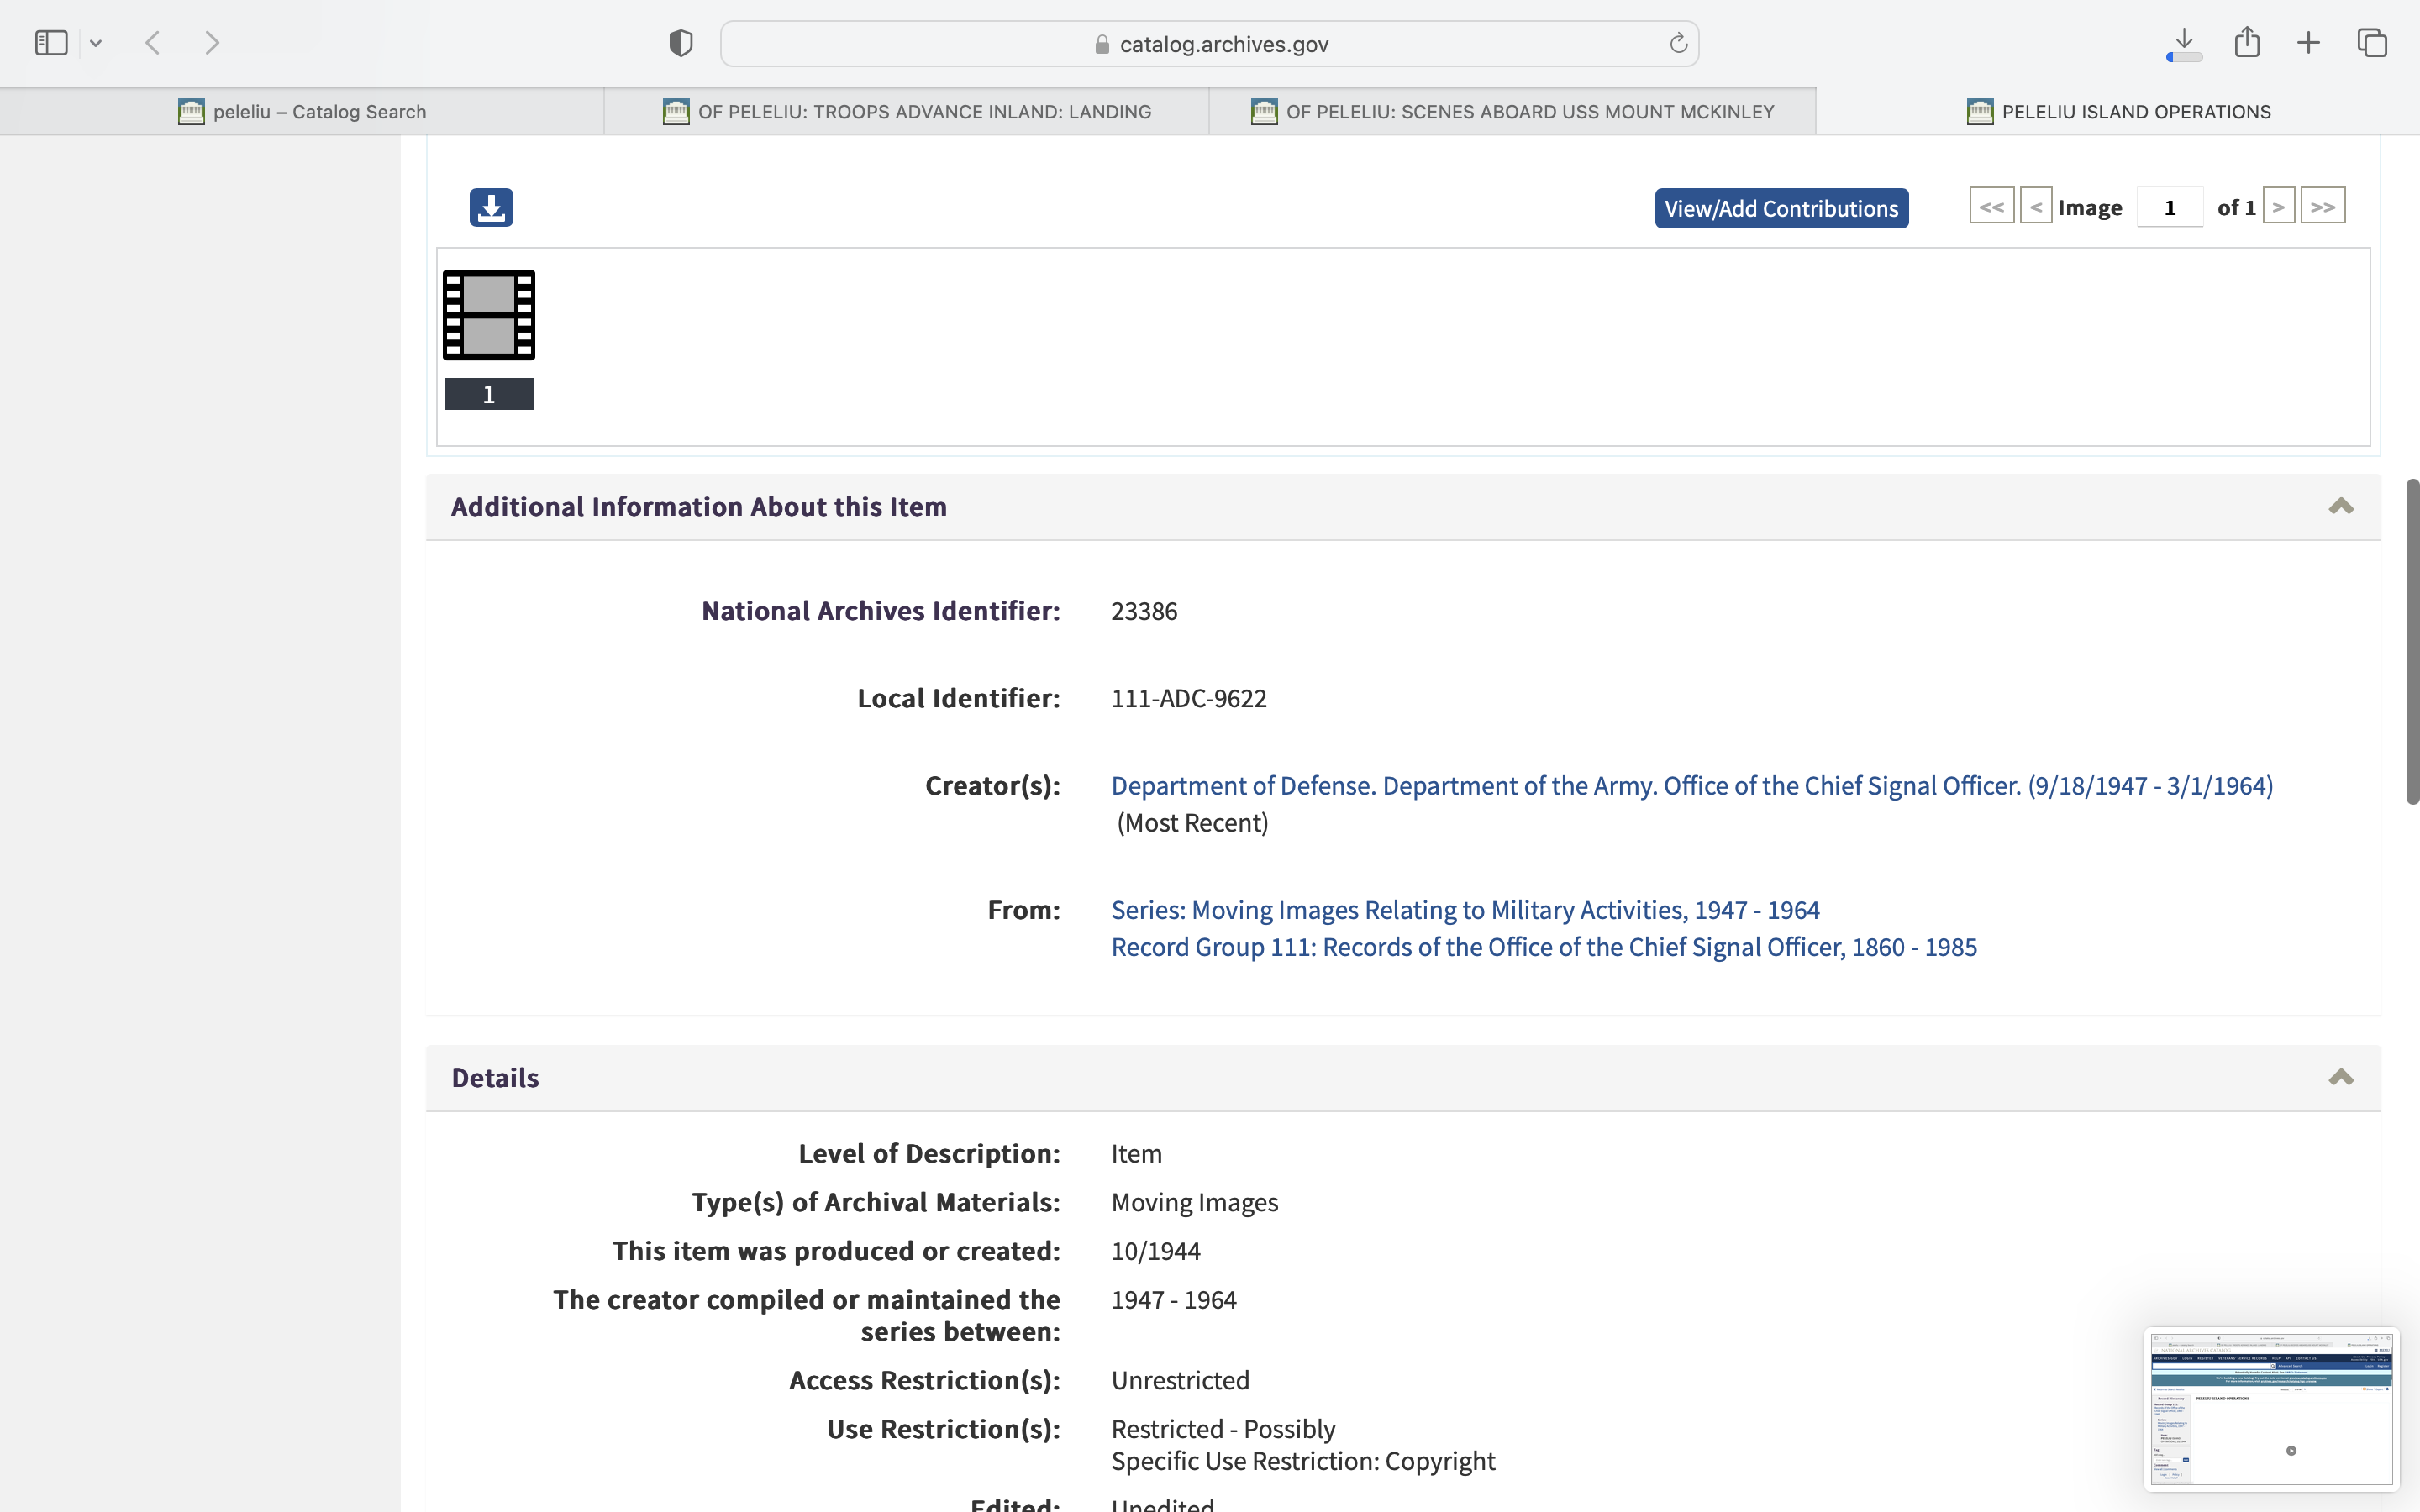2420x1512 pixels.
Task: Click the blue download icon above the film
Action: (491, 207)
